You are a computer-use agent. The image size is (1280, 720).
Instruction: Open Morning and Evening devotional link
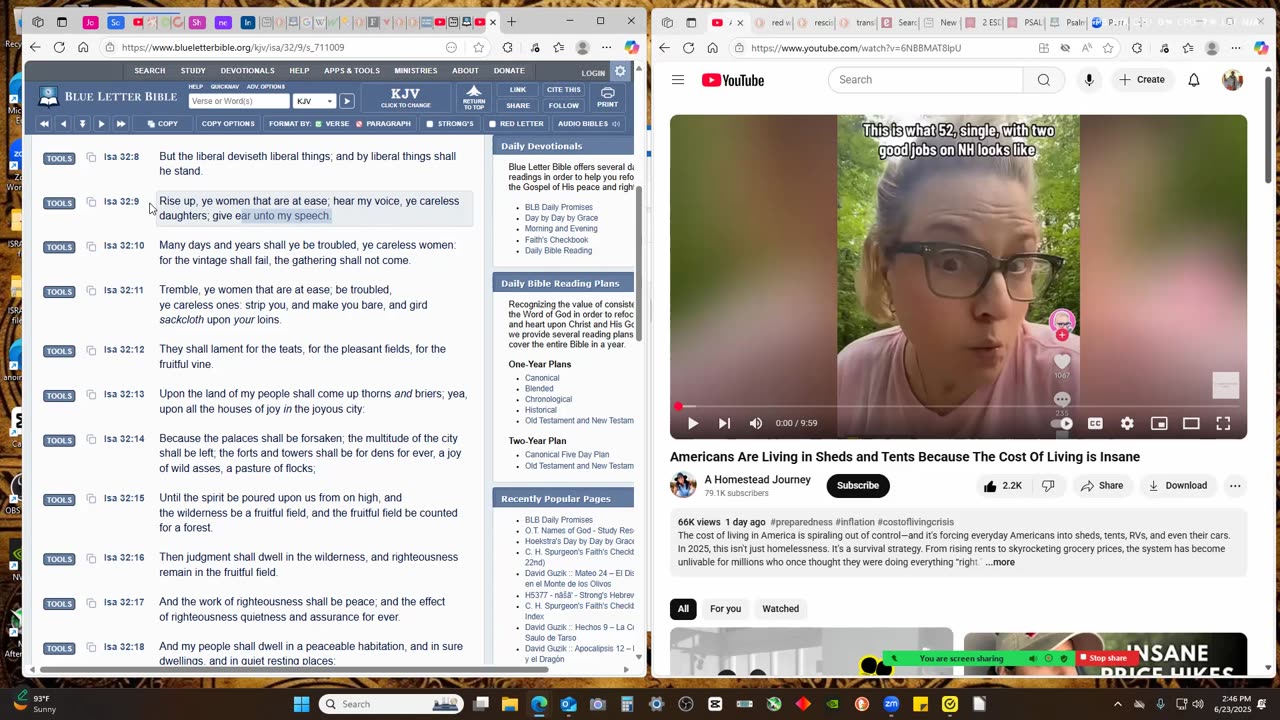click(561, 229)
